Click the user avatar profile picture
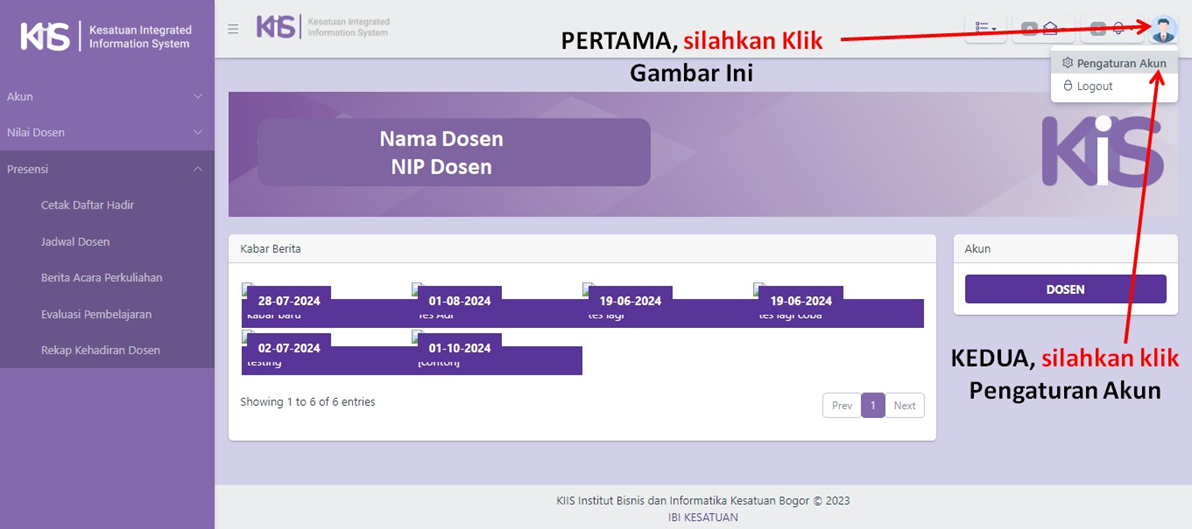Viewport: 1192px width, 529px height. (1163, 29)
